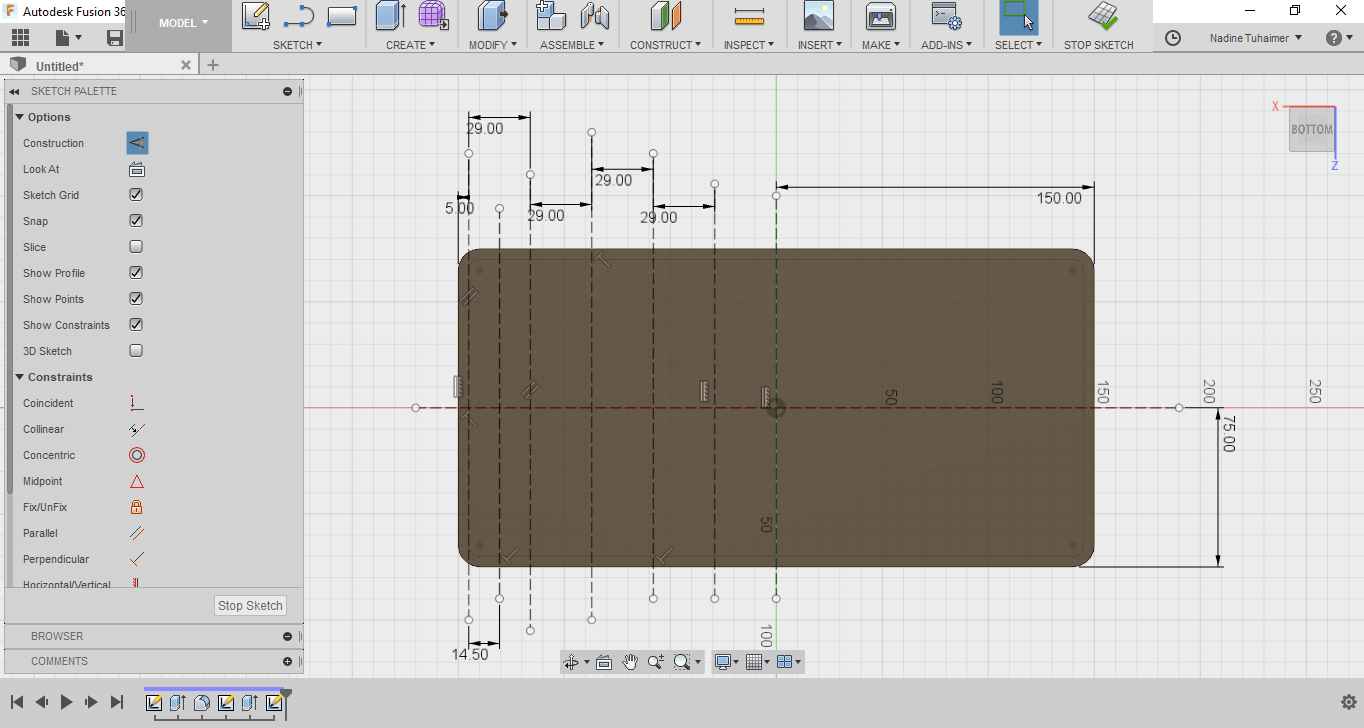Select the Line tool in the Sketch toolbar
This screenshot has width=1364, height=728.
(299, 15)
